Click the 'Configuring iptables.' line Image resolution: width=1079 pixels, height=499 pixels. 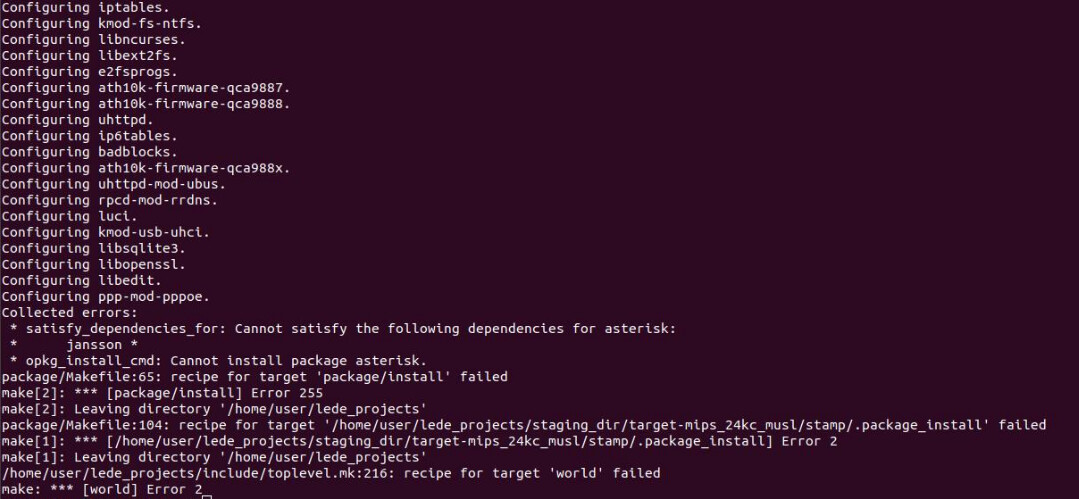coord(85,7)
